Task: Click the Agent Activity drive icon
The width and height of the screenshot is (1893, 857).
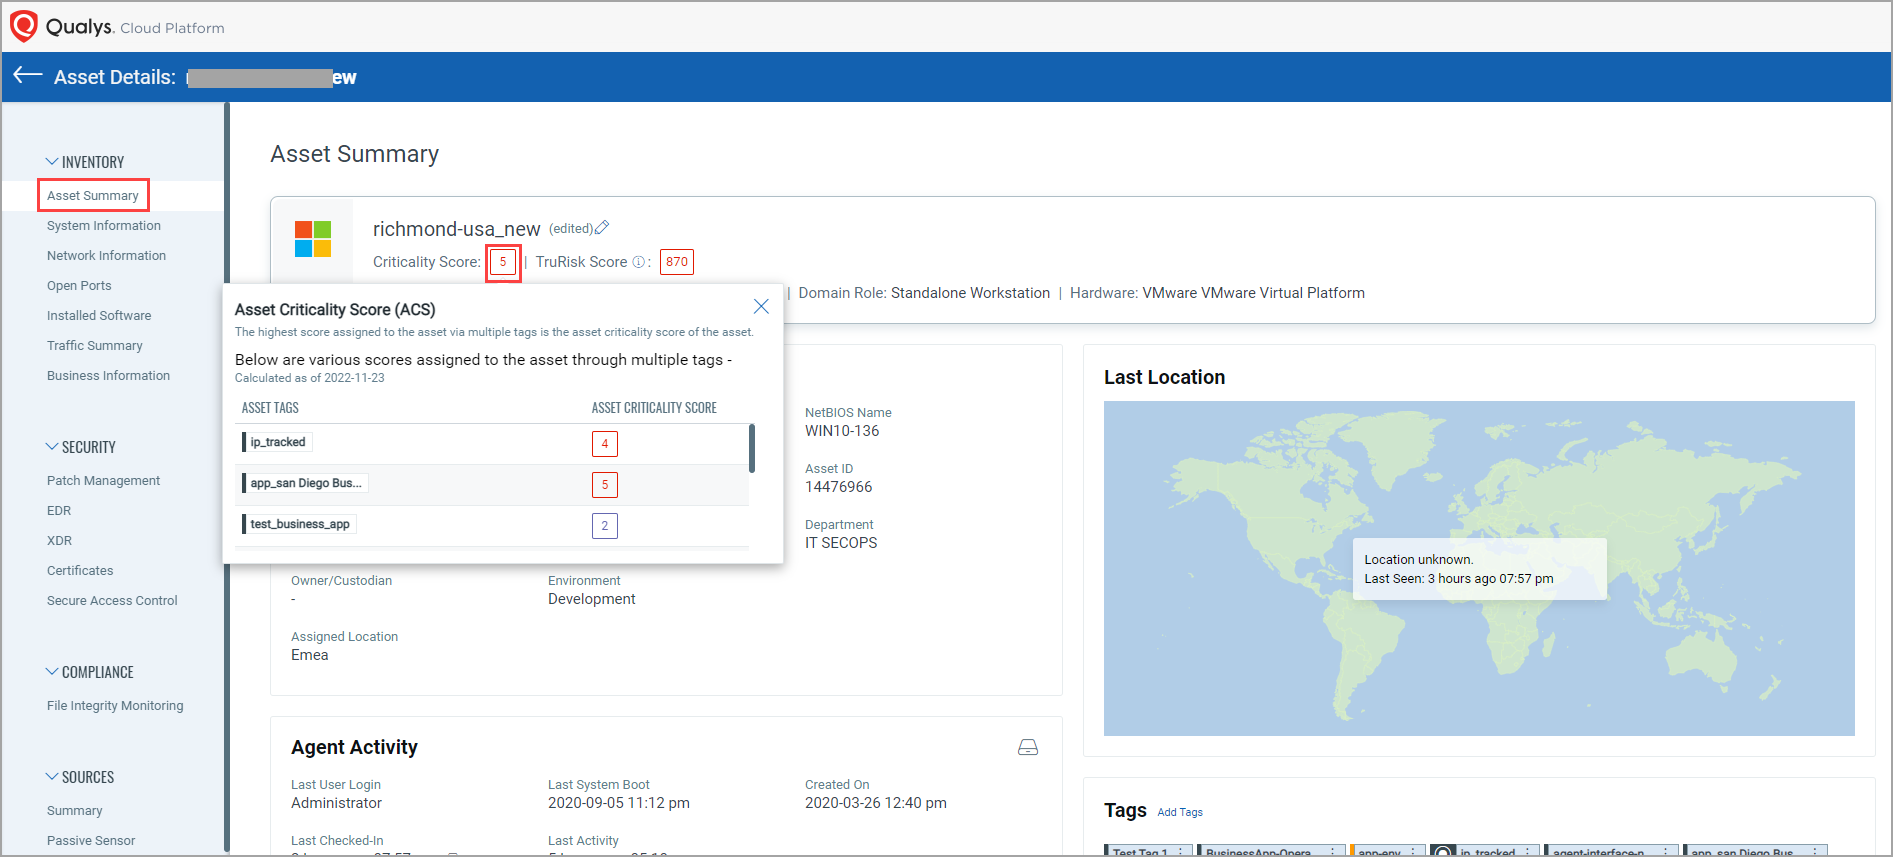Action: click(1028, 747)
